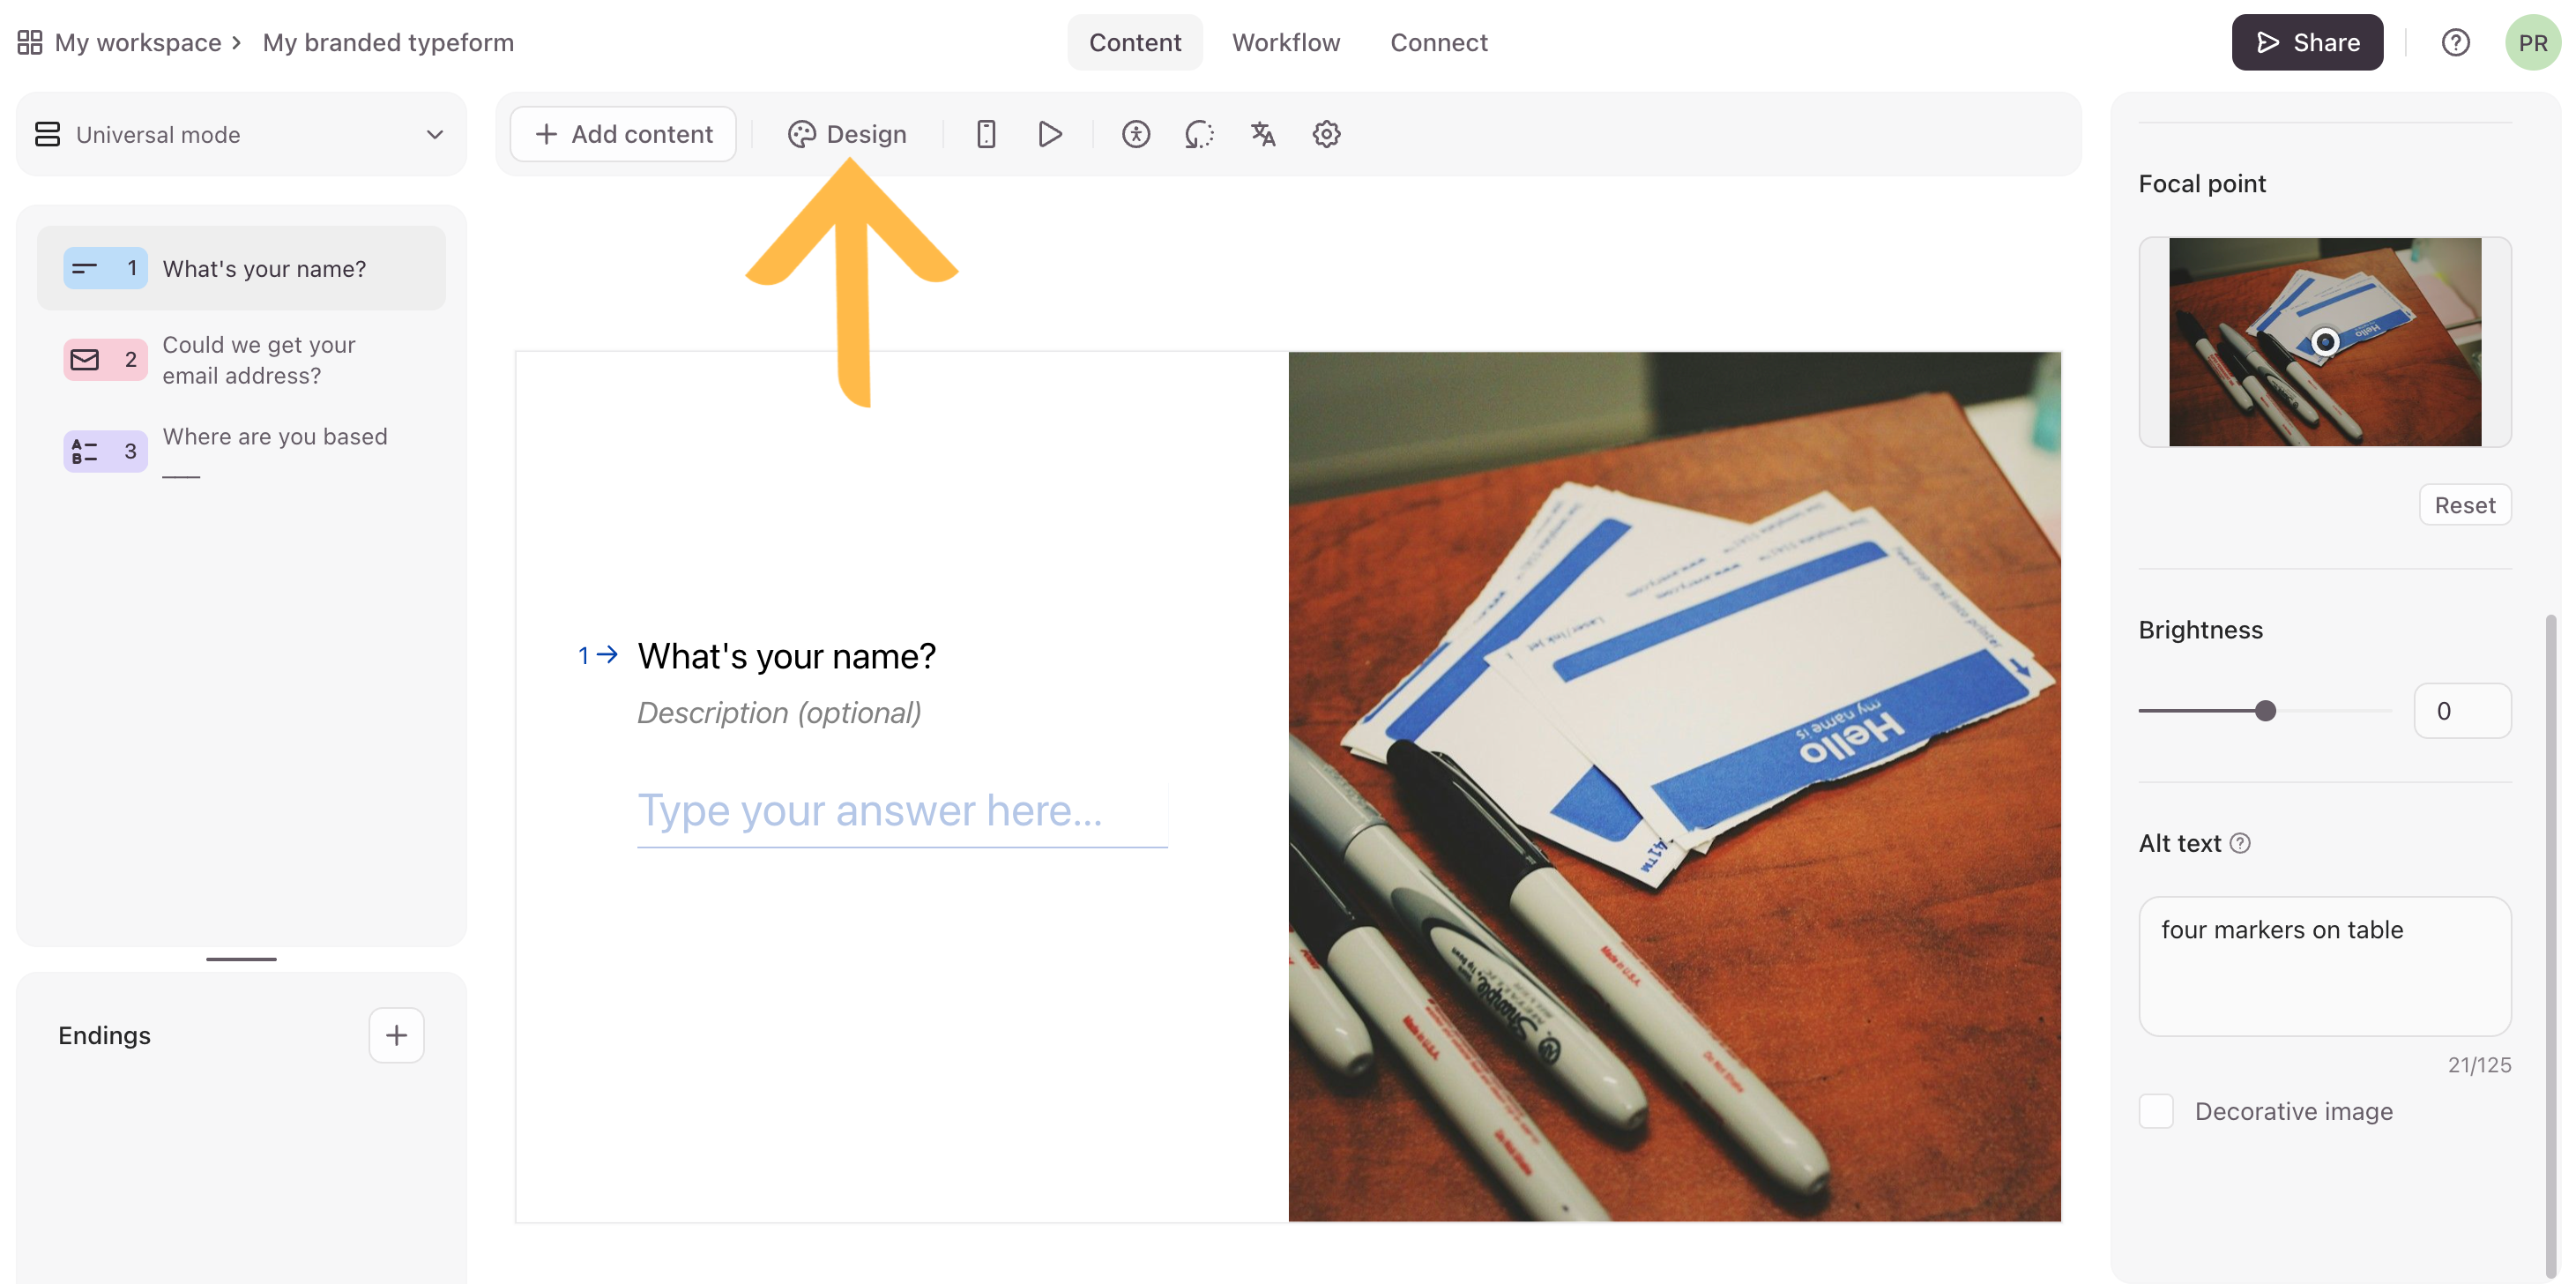
Task: Click the question title in the canvas
Action: [x=787, y=656]
